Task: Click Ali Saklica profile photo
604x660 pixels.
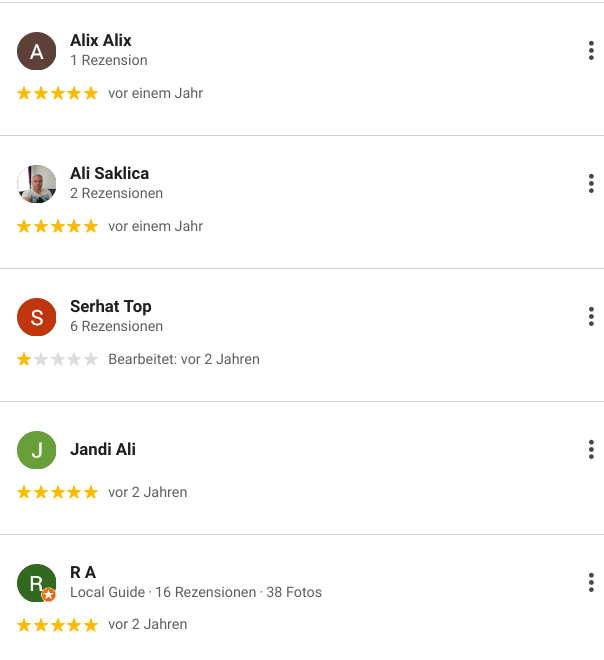Action: [x=37, y=184]
